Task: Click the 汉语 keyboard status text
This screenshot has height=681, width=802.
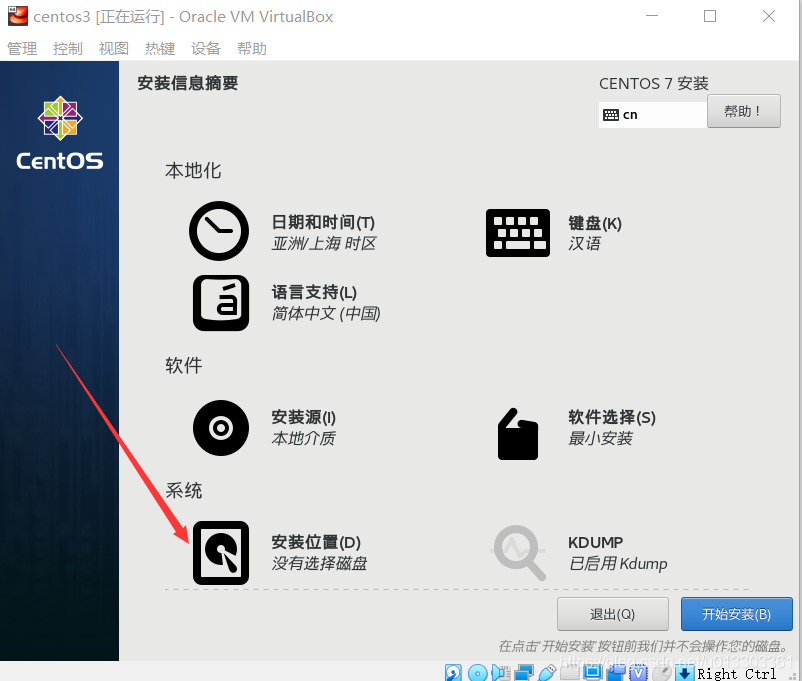Action: pos(584,244)
